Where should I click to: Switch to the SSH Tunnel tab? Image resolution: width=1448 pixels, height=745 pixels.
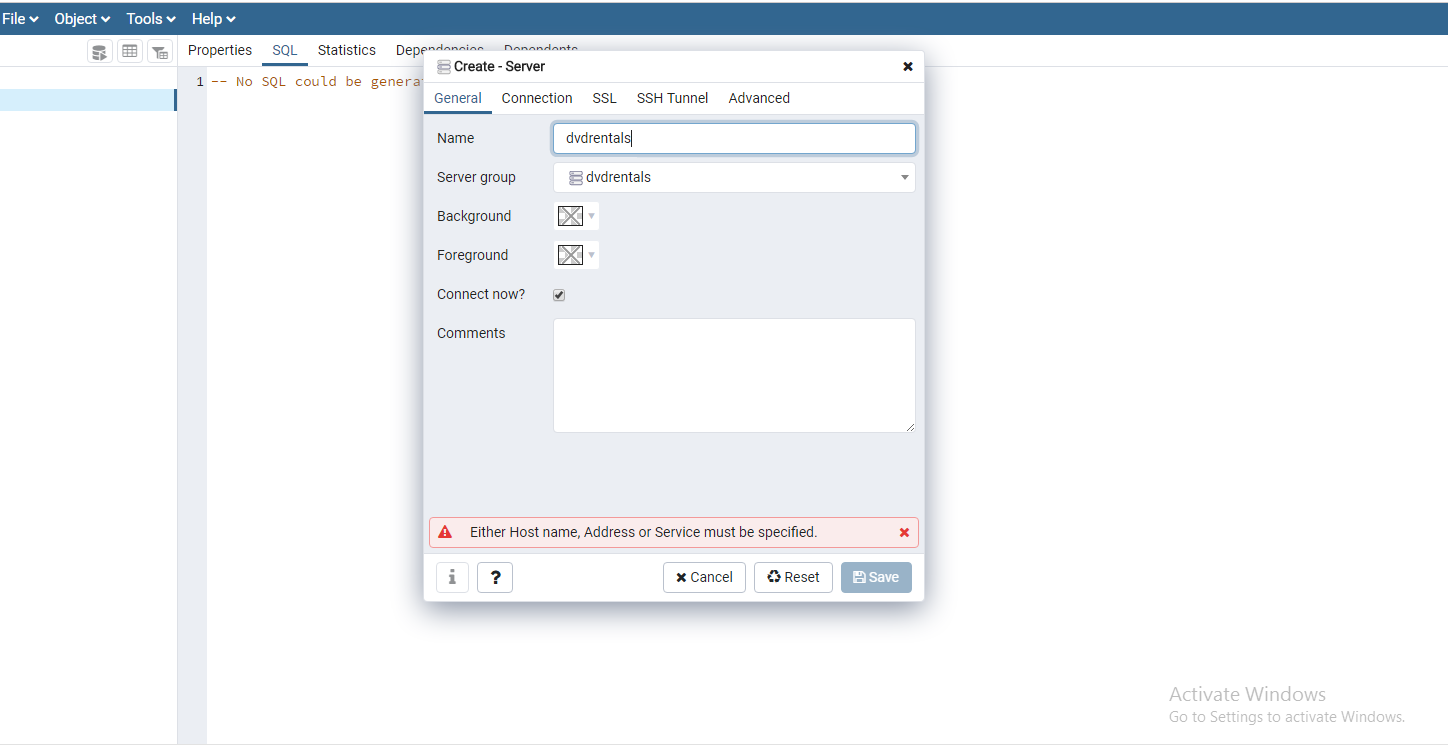[672, 98]
